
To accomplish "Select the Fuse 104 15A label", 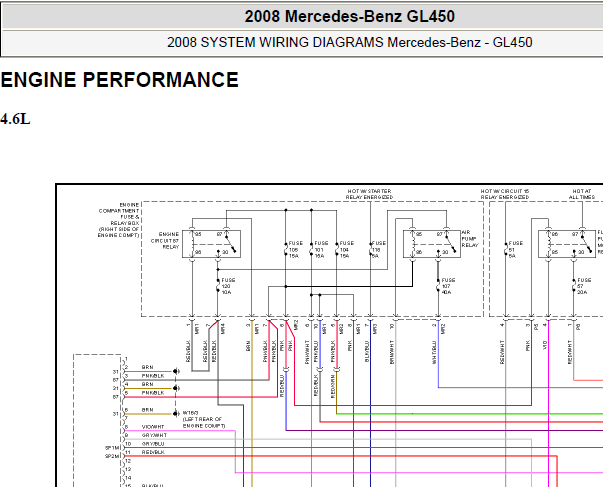I will coord(347,250).
